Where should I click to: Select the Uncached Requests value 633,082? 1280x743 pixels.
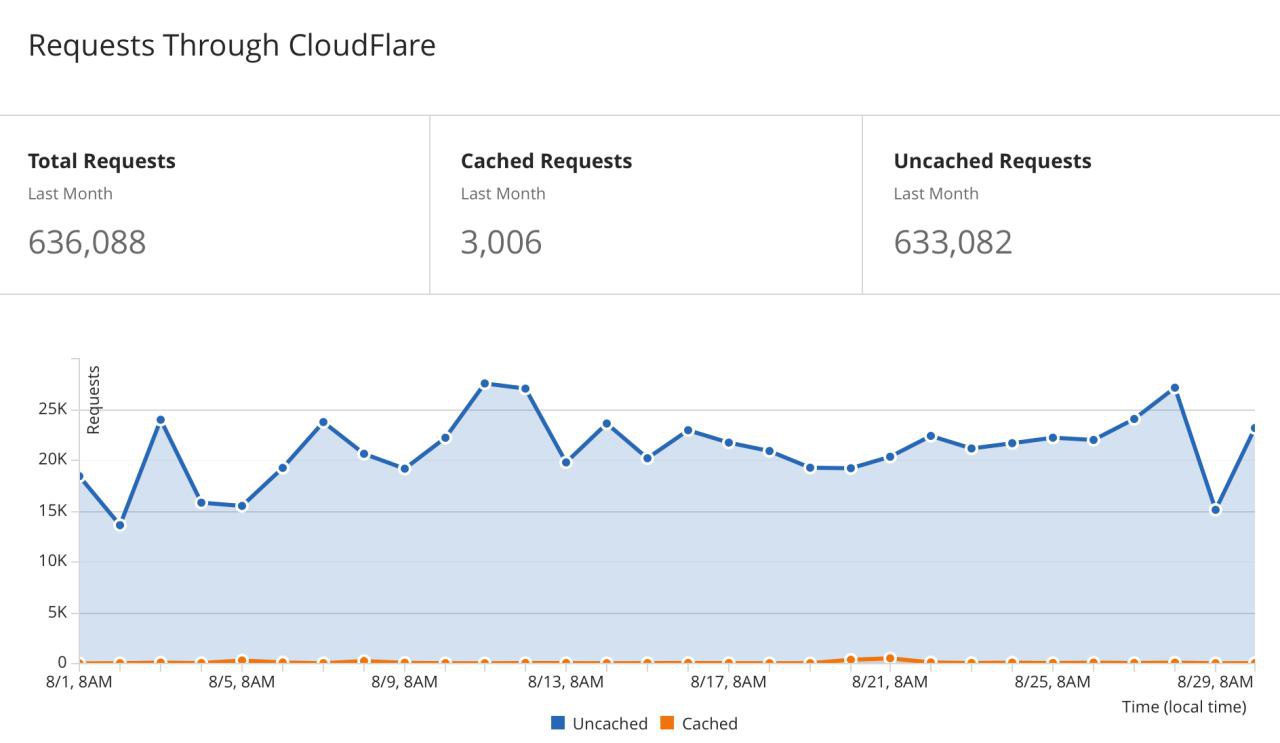(953, 242)
